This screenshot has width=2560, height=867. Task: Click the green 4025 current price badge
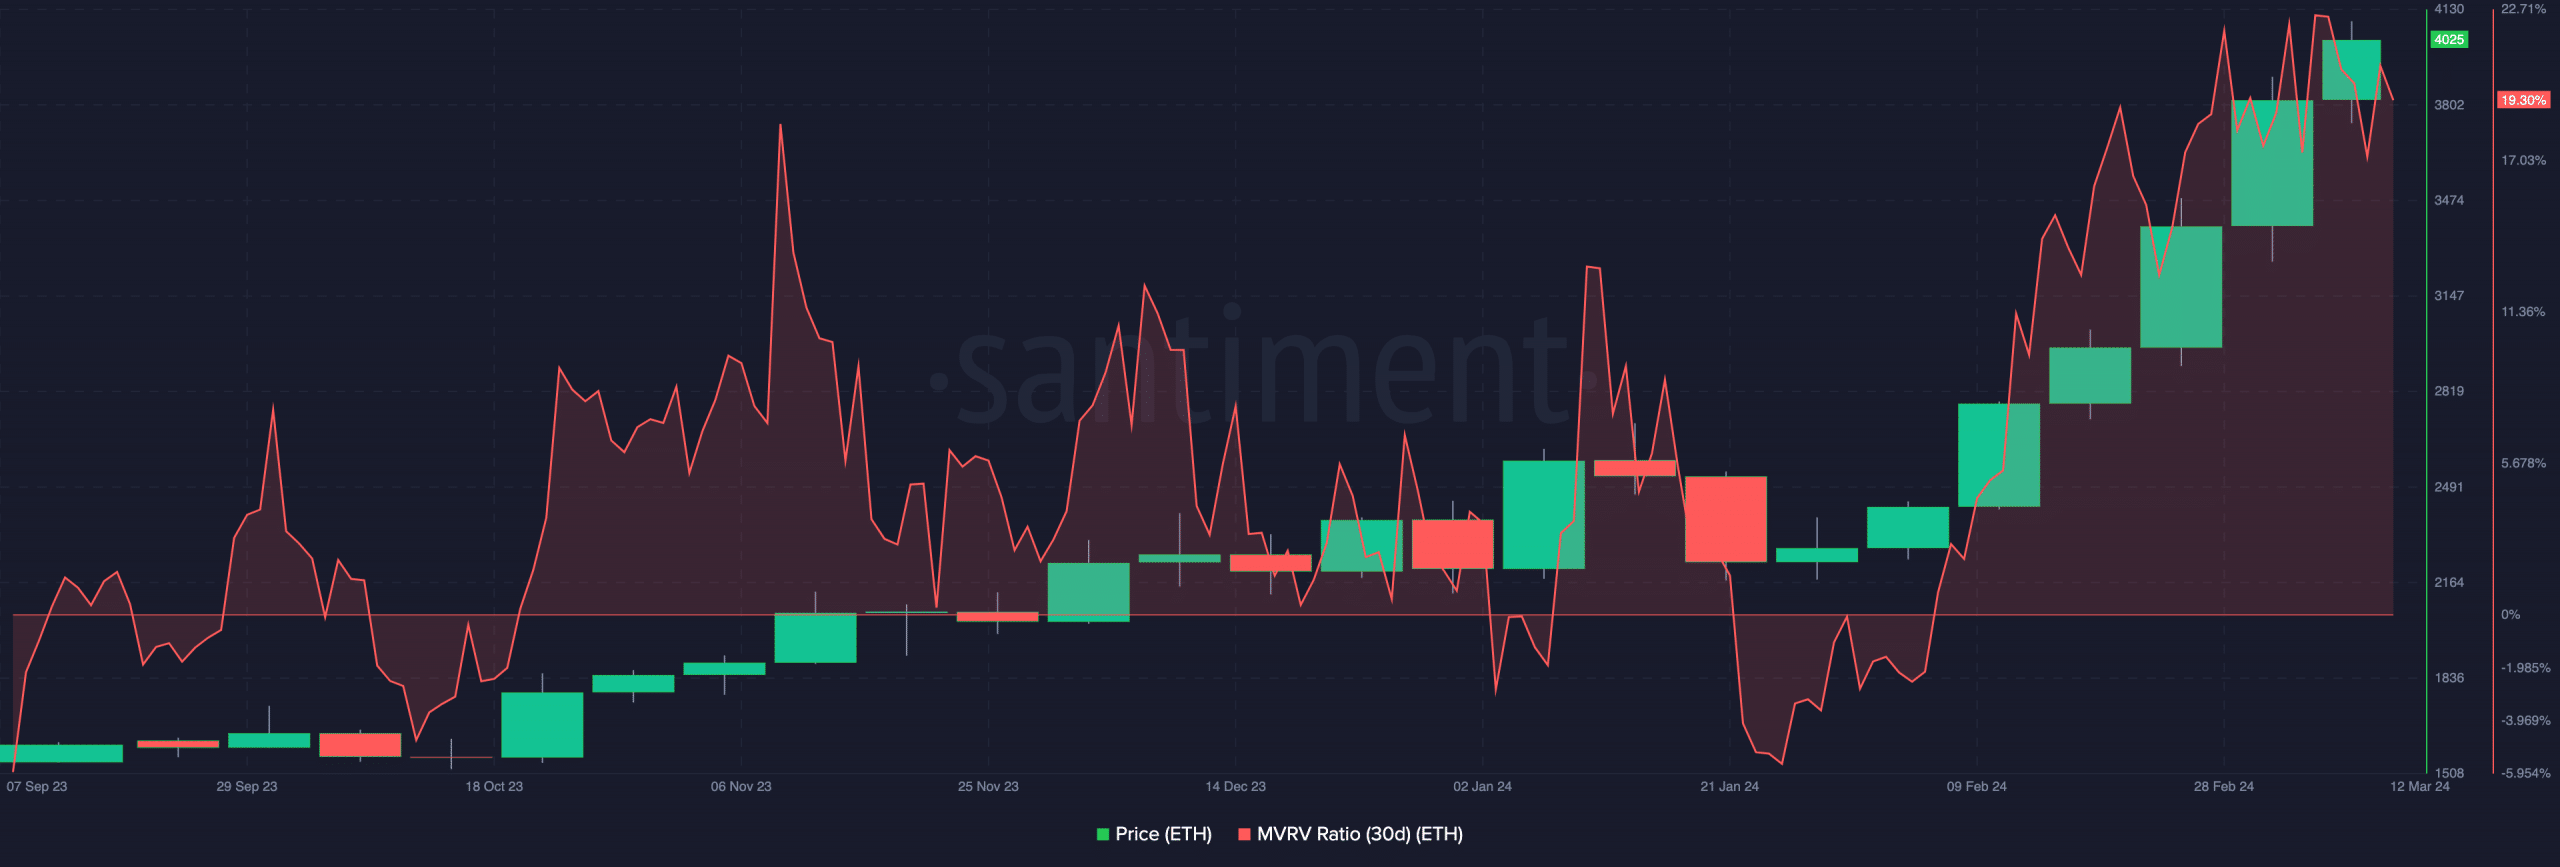click(2449, 40)
